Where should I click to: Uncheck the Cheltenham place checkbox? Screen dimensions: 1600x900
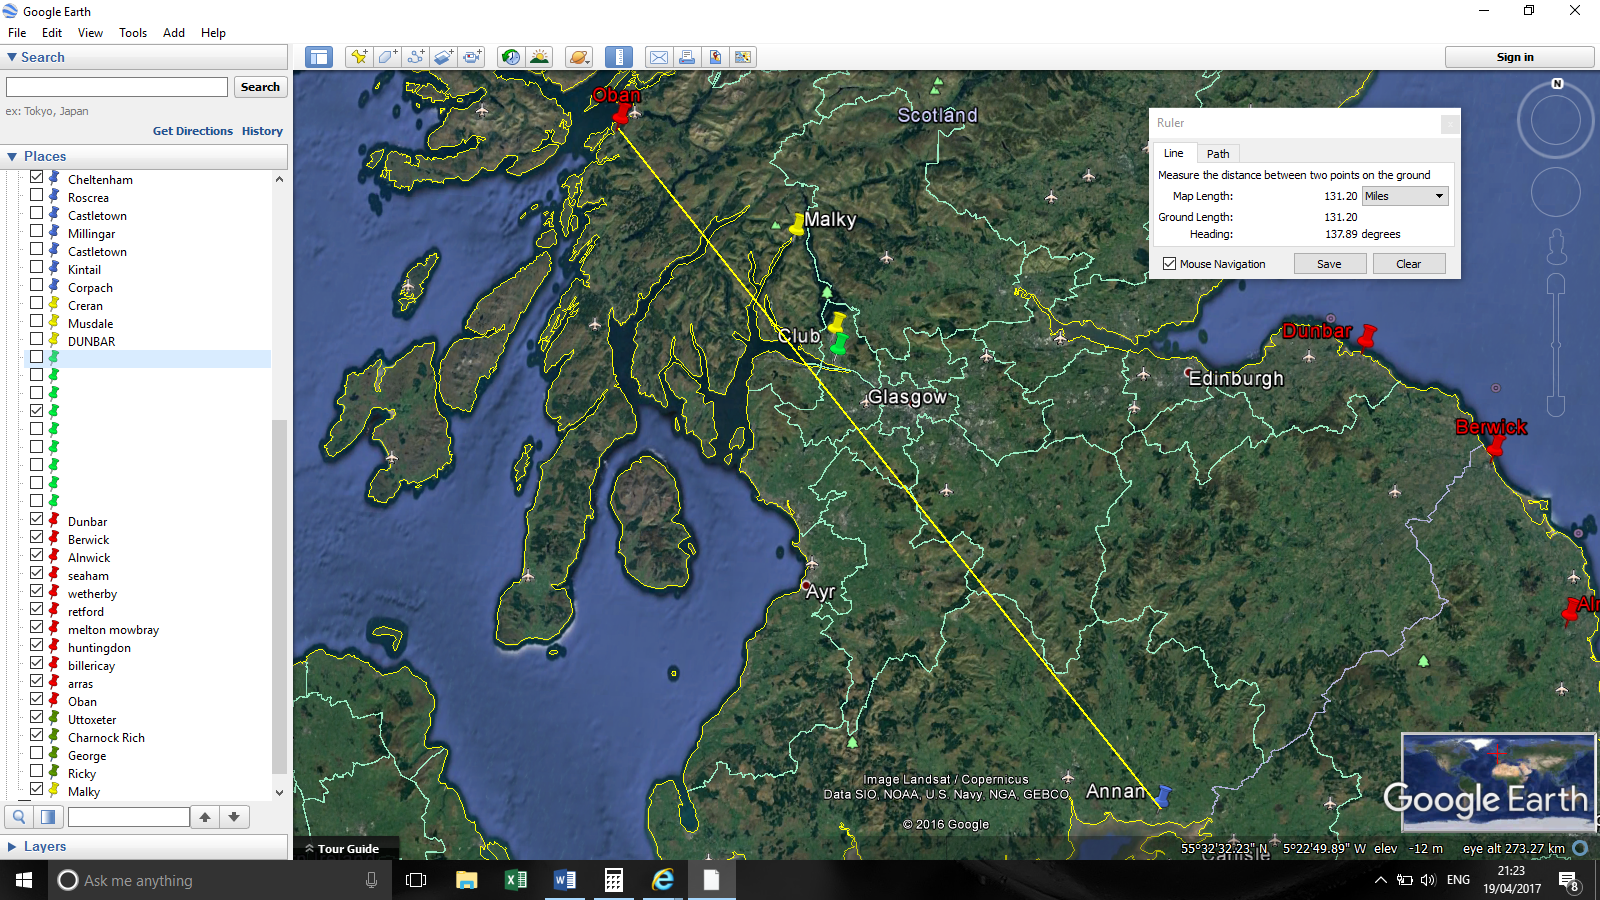coord(36,177)
